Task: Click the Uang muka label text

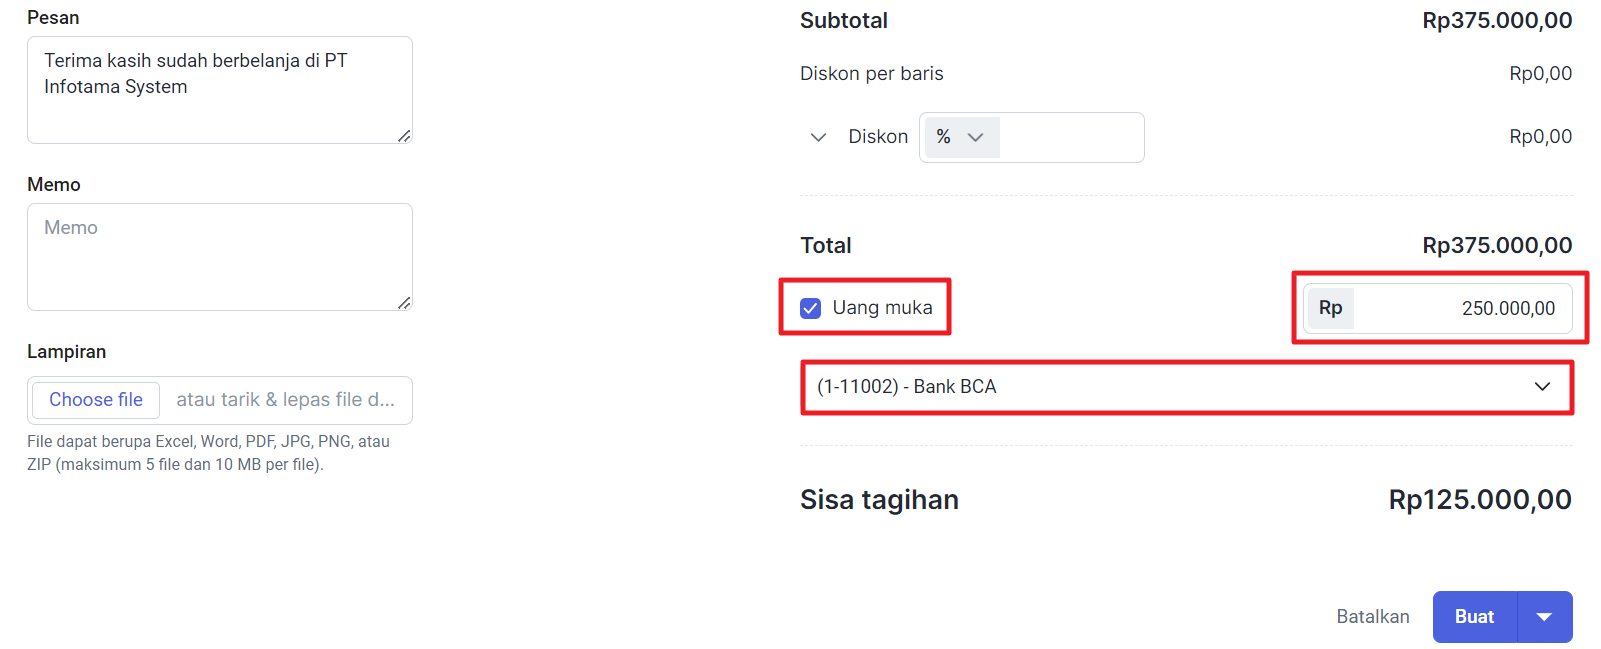Action: point(882,308)
